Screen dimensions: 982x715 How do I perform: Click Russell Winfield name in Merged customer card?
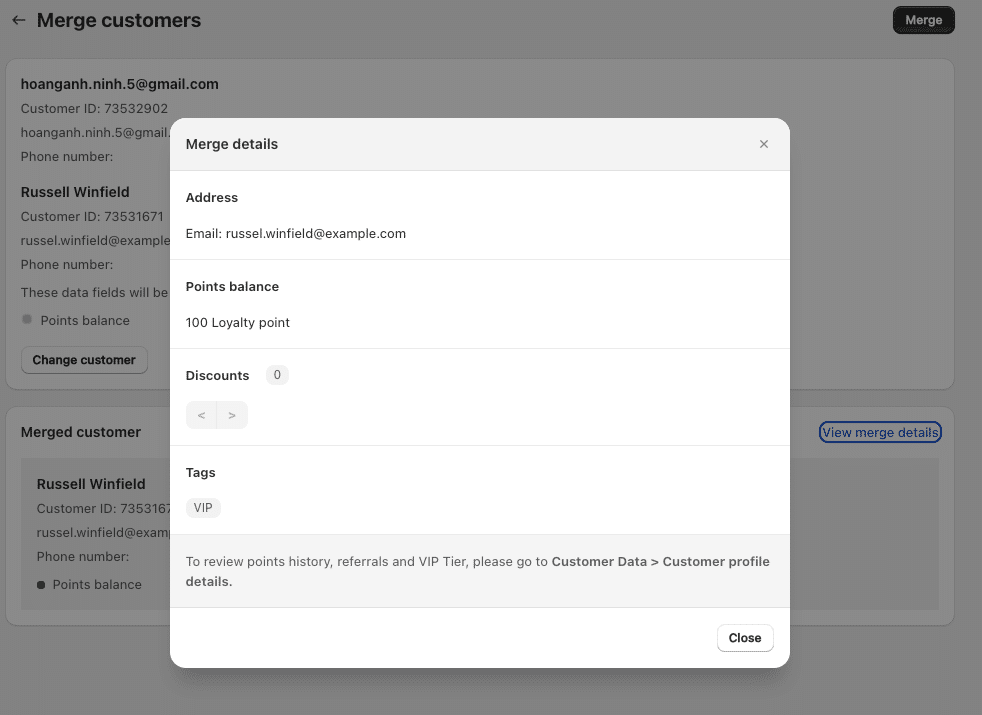click(91, 484)
